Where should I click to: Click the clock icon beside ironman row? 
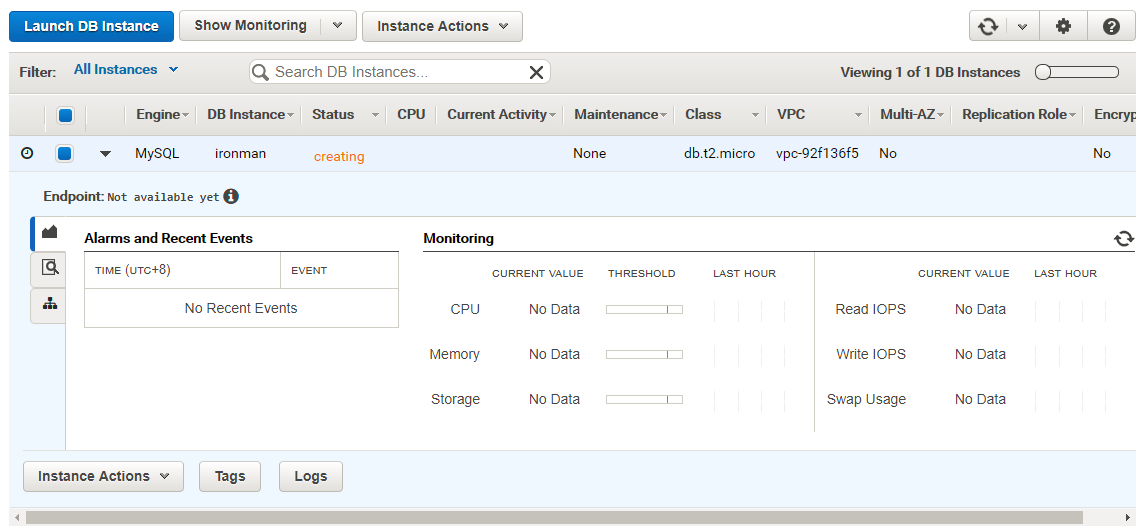(x=27, y=153)
